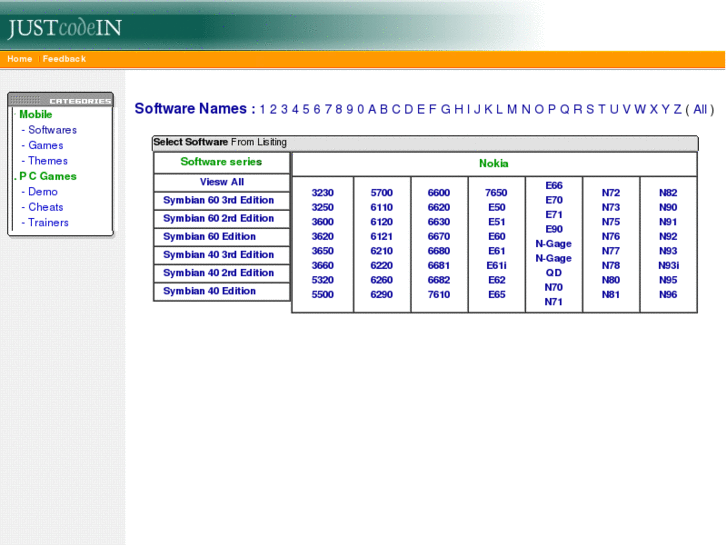Filter software names by letter A
The height and width of the screenshot is (545, 727).
point(372,109)
